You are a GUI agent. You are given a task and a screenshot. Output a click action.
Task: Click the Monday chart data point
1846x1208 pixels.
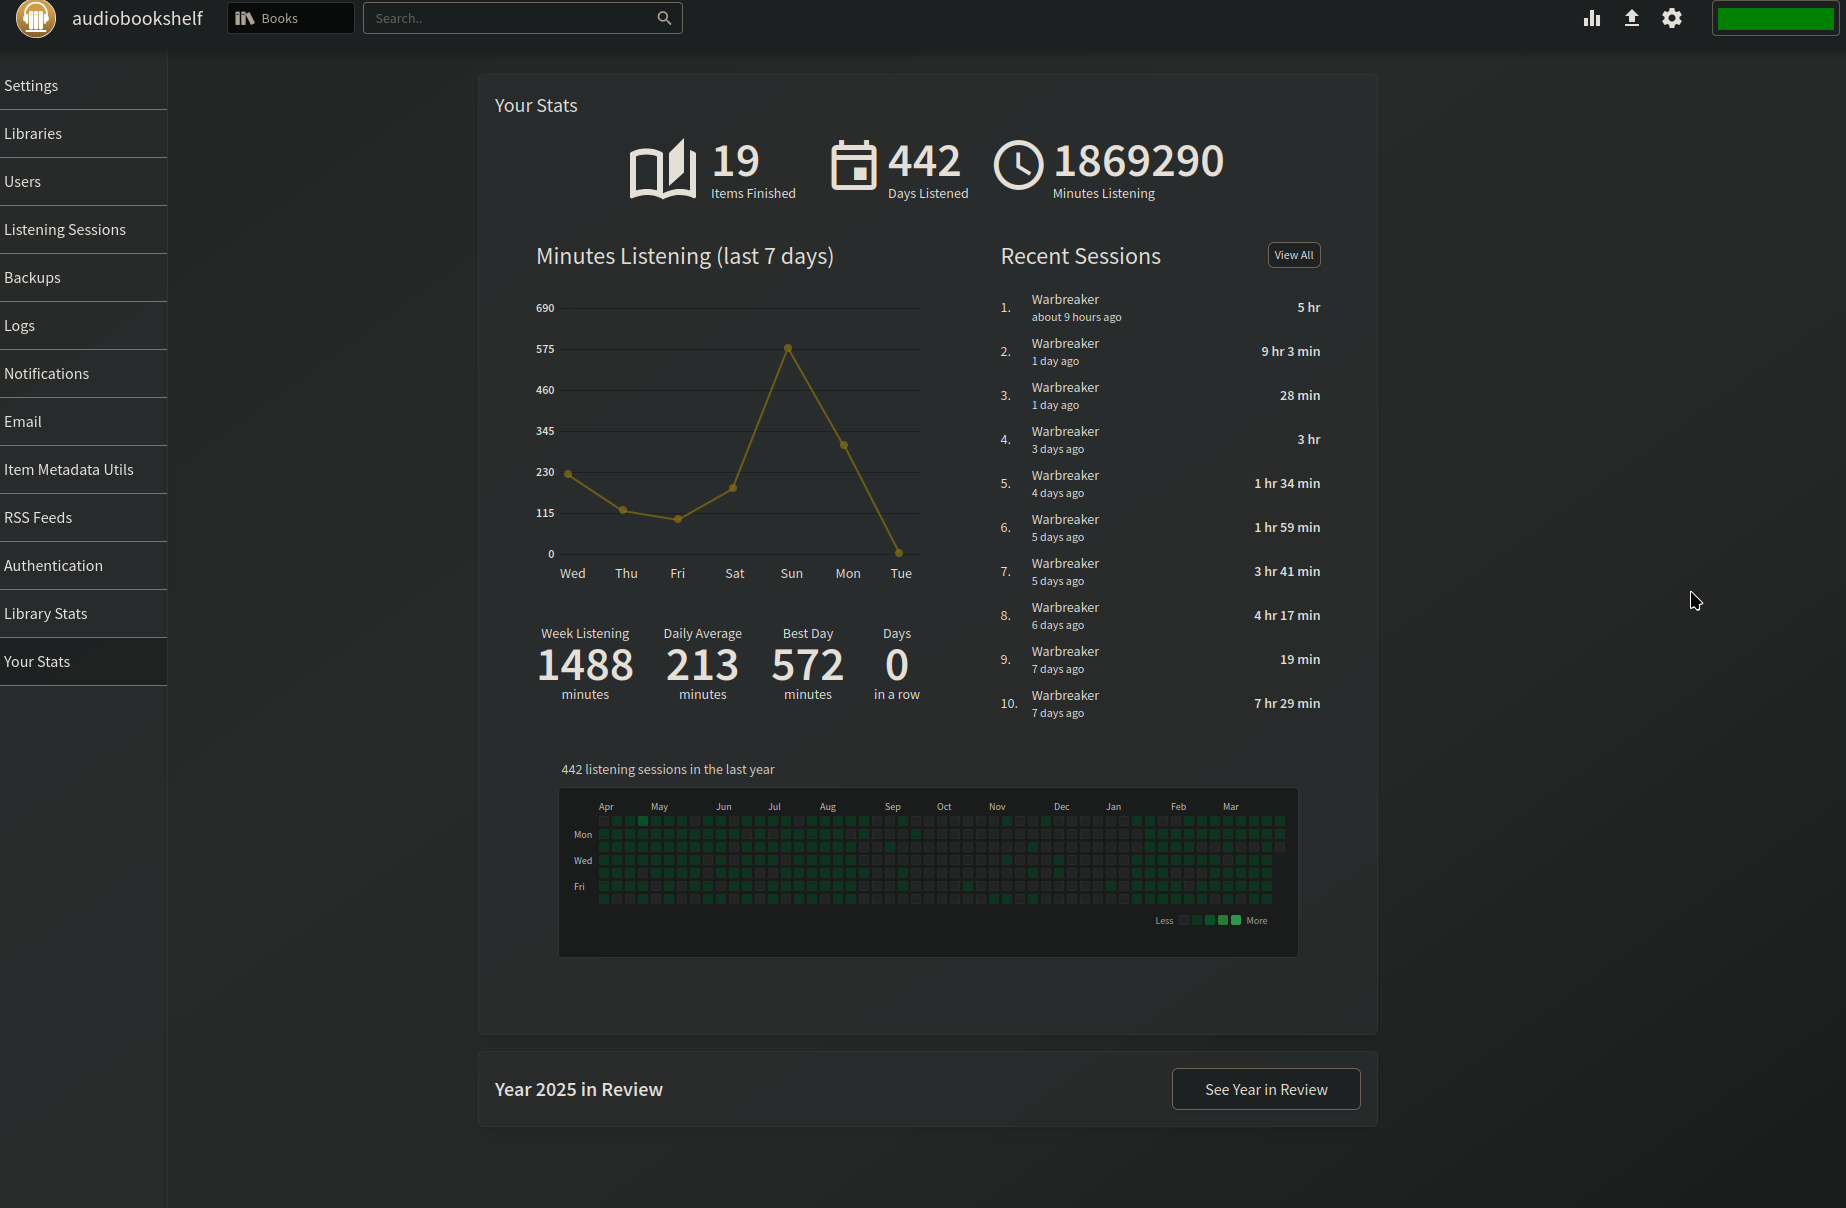(x=844, y=445)
